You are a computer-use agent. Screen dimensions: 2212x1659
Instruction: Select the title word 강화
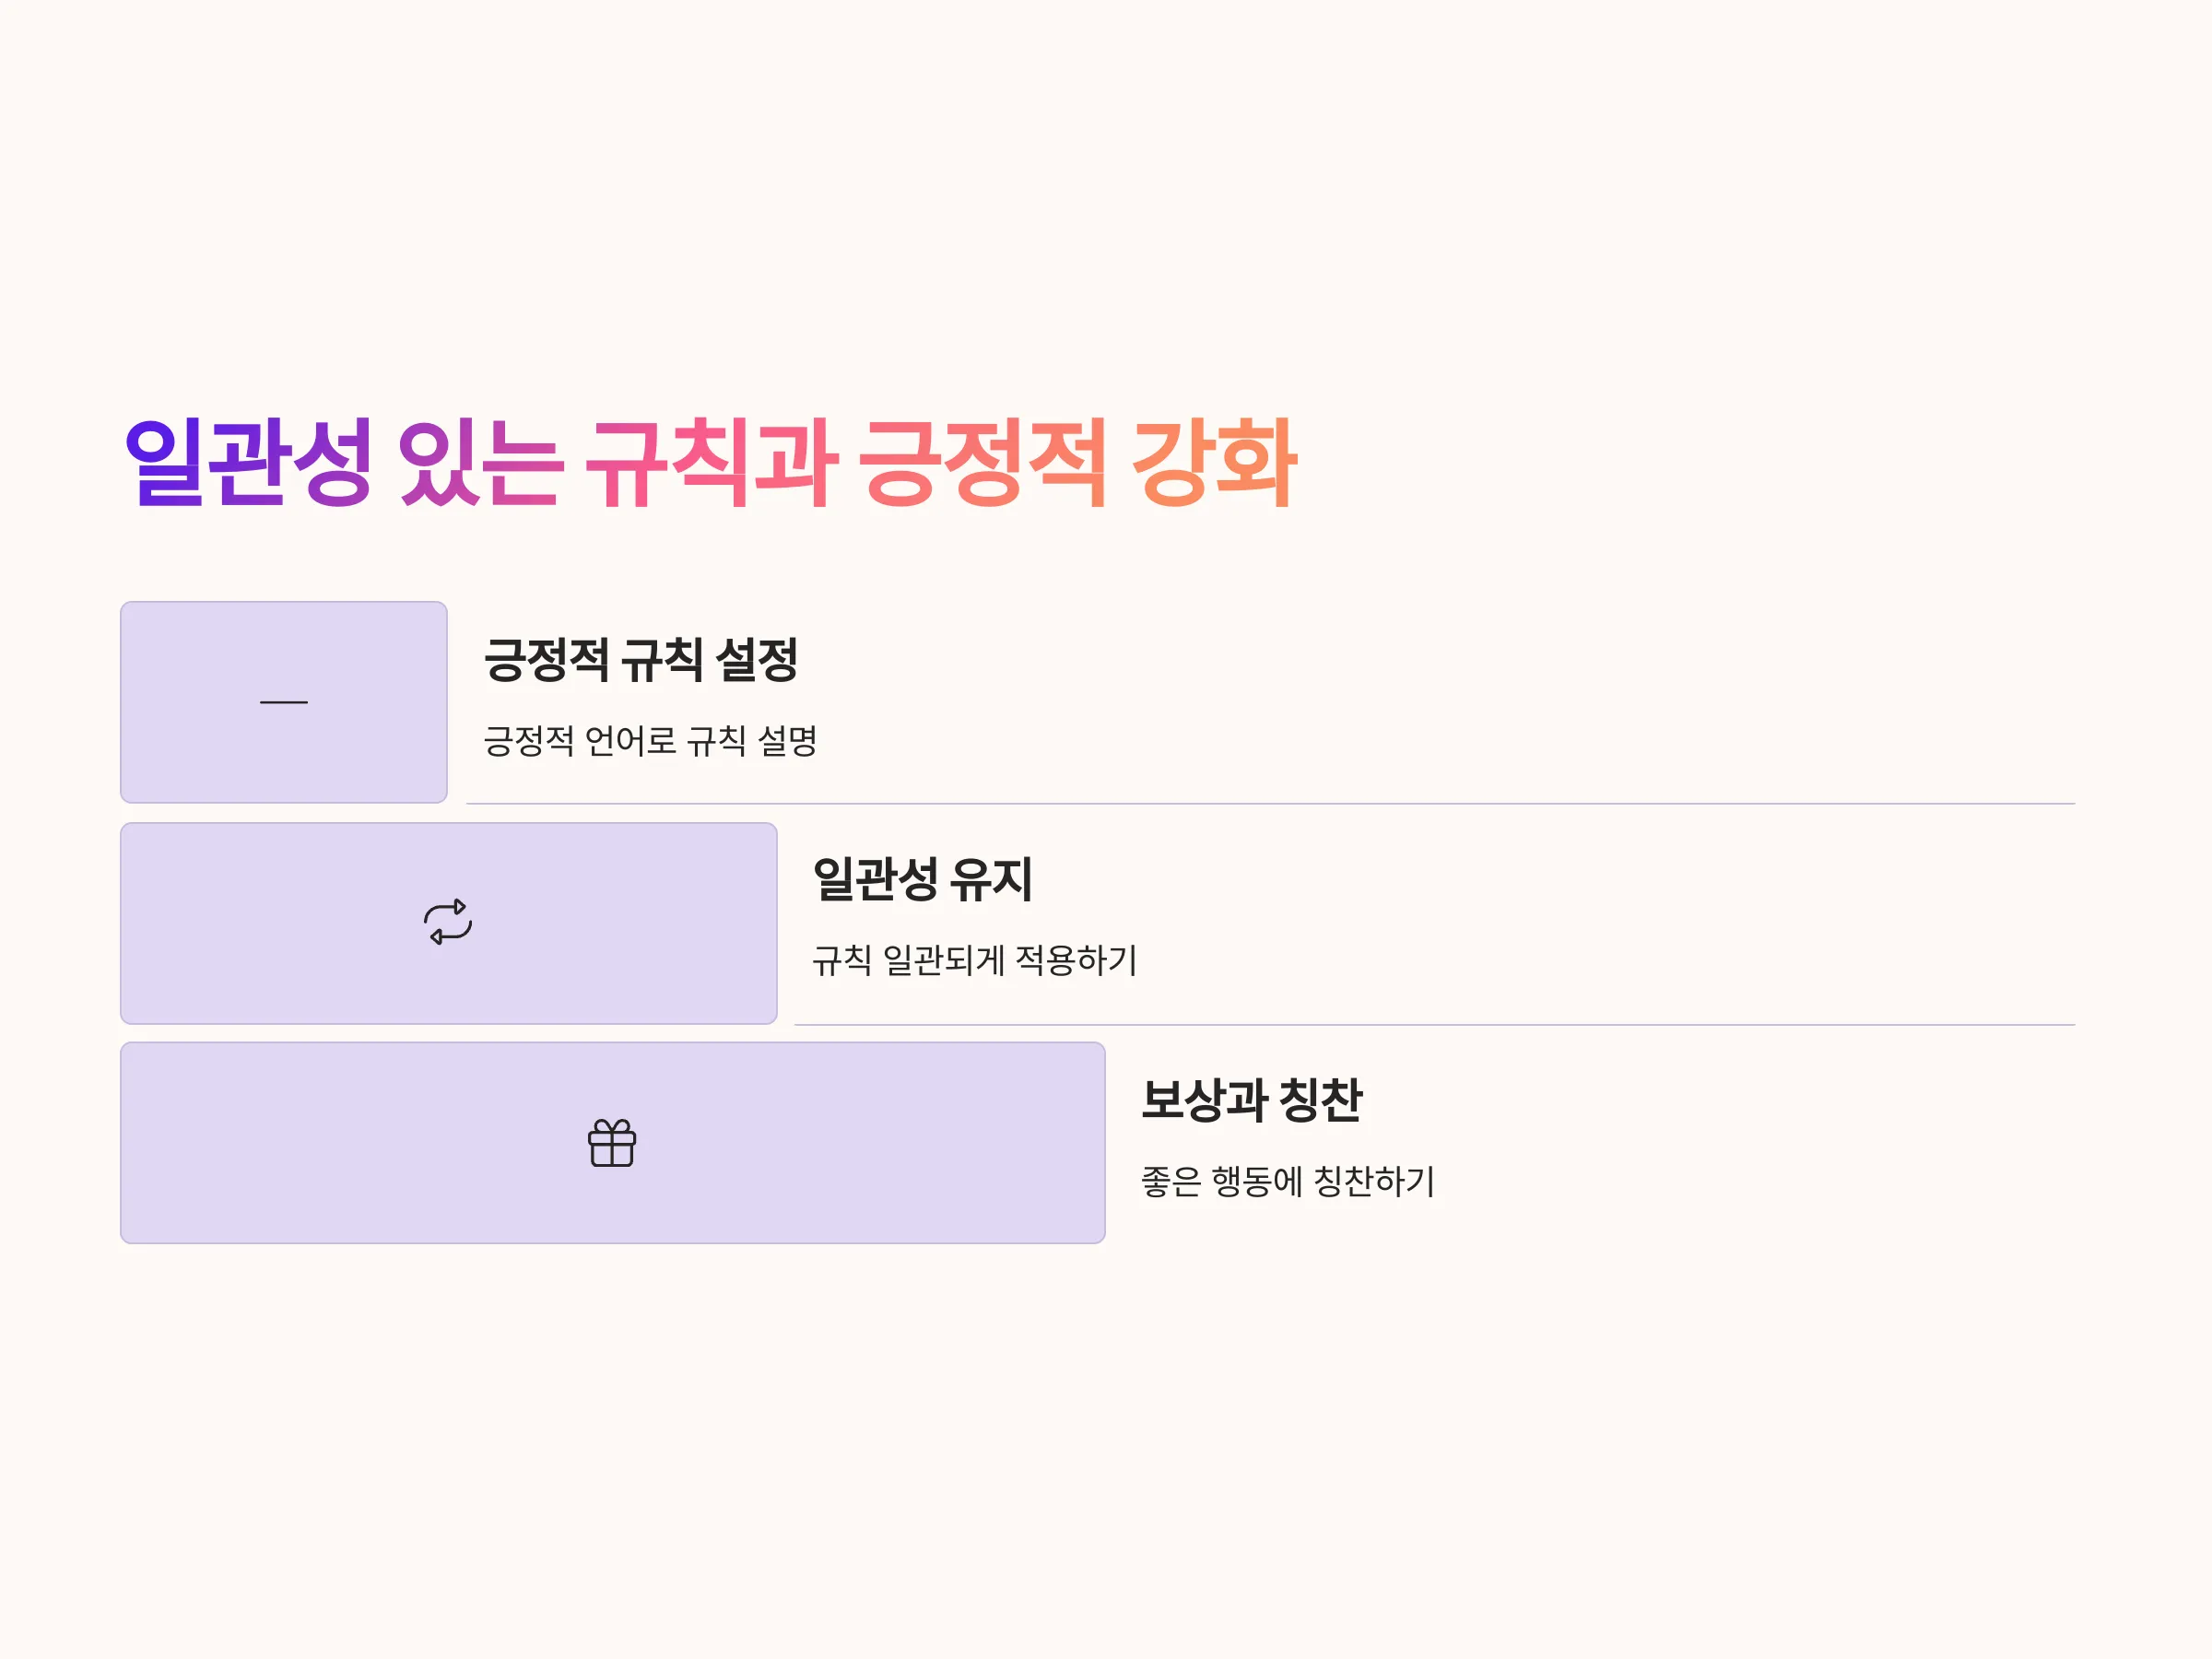pyautogui.click(x=1214, y=462)
